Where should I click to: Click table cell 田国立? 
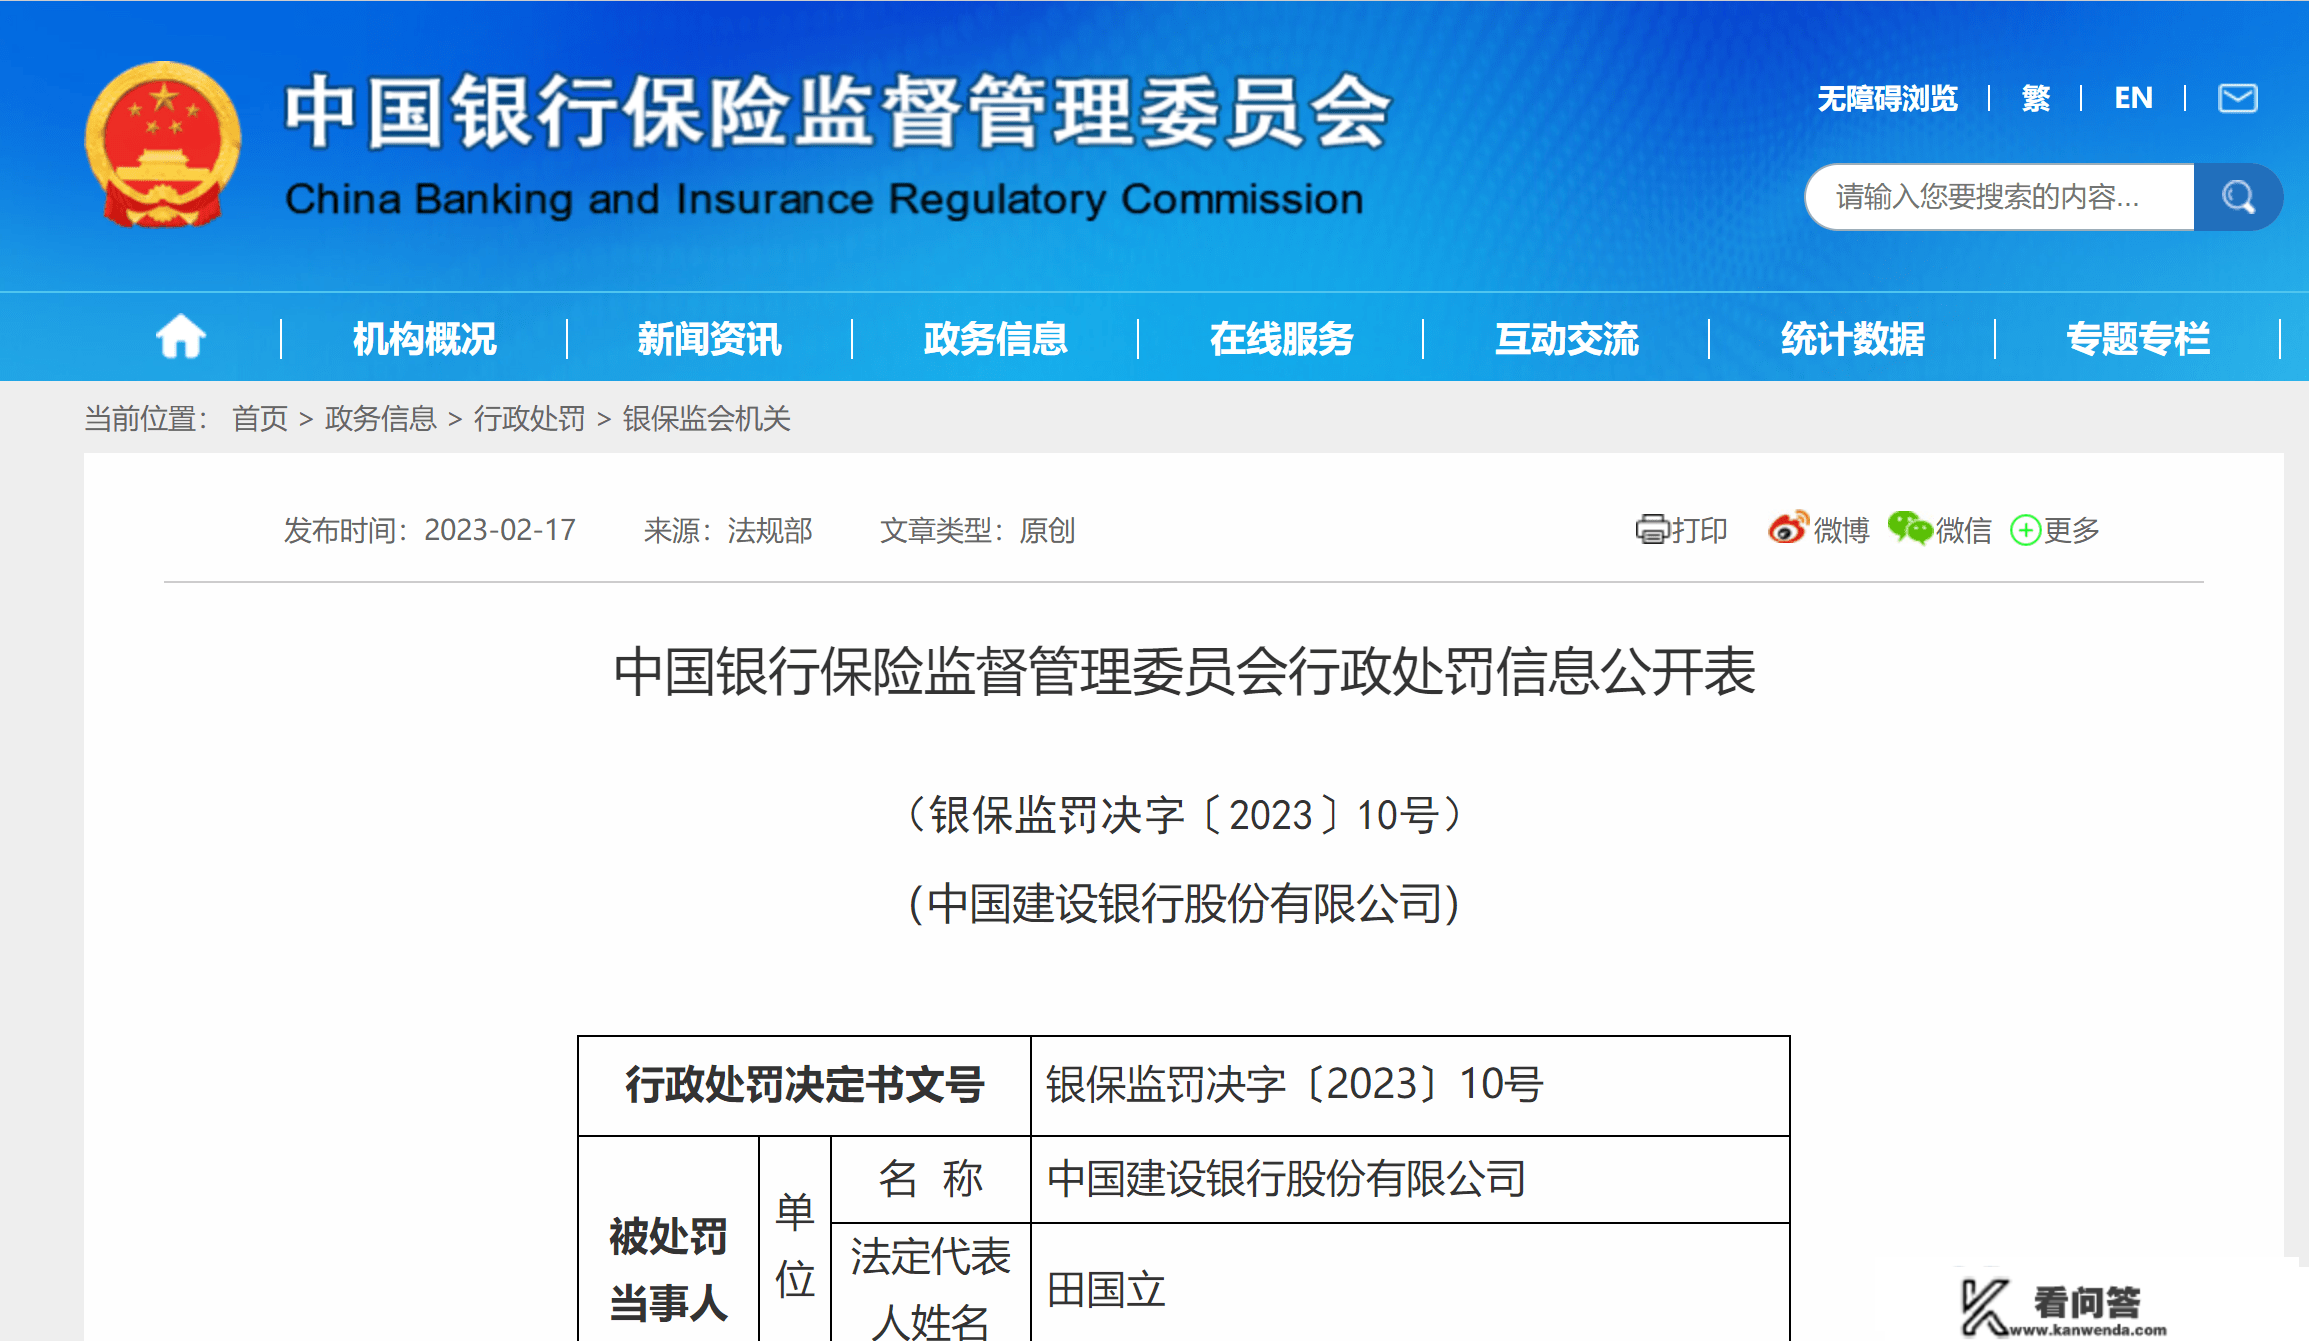(1106, 1290)
